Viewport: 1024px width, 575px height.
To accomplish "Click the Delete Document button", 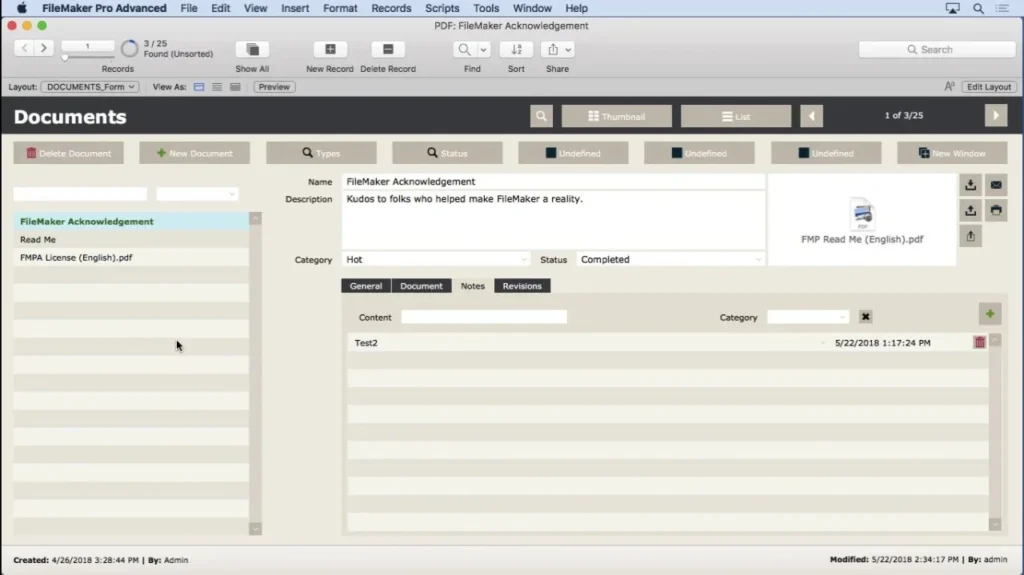I will coord(69,153).
